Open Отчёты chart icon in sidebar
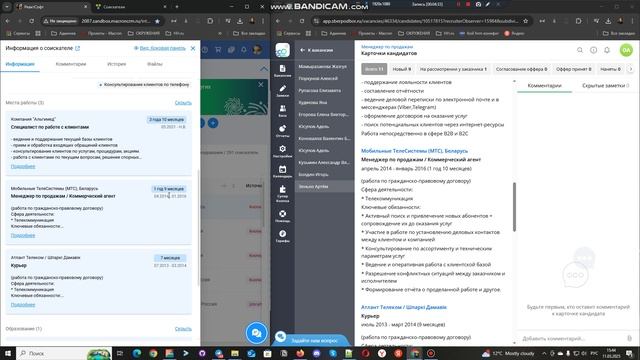The image size is (640, 360). 282,131
